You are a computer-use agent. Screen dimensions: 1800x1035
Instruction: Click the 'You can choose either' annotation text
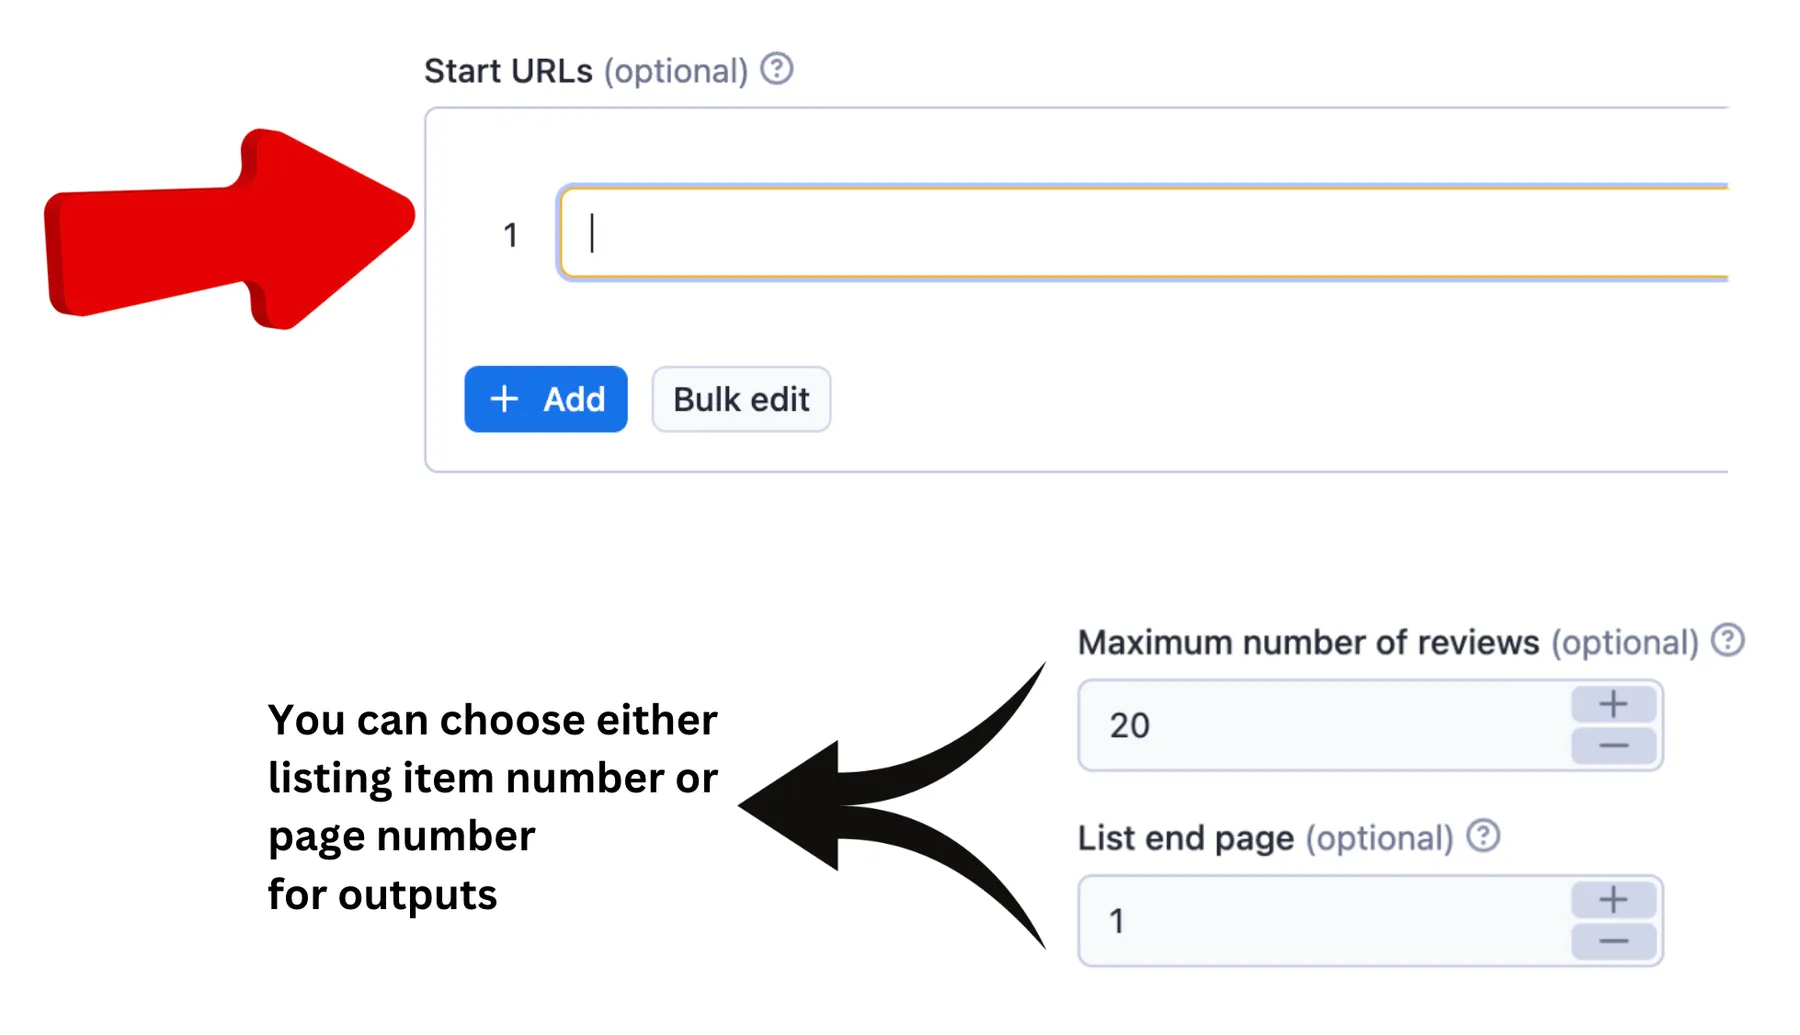coord(493,719)
